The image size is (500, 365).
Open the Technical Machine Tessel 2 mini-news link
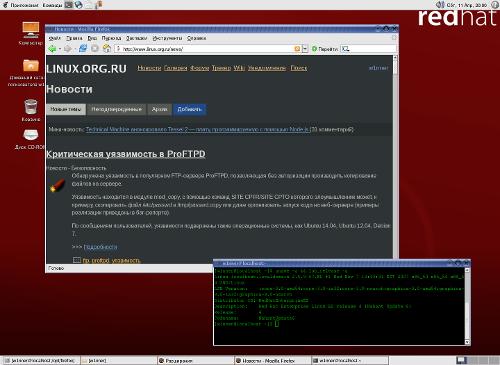pos(198,129)
